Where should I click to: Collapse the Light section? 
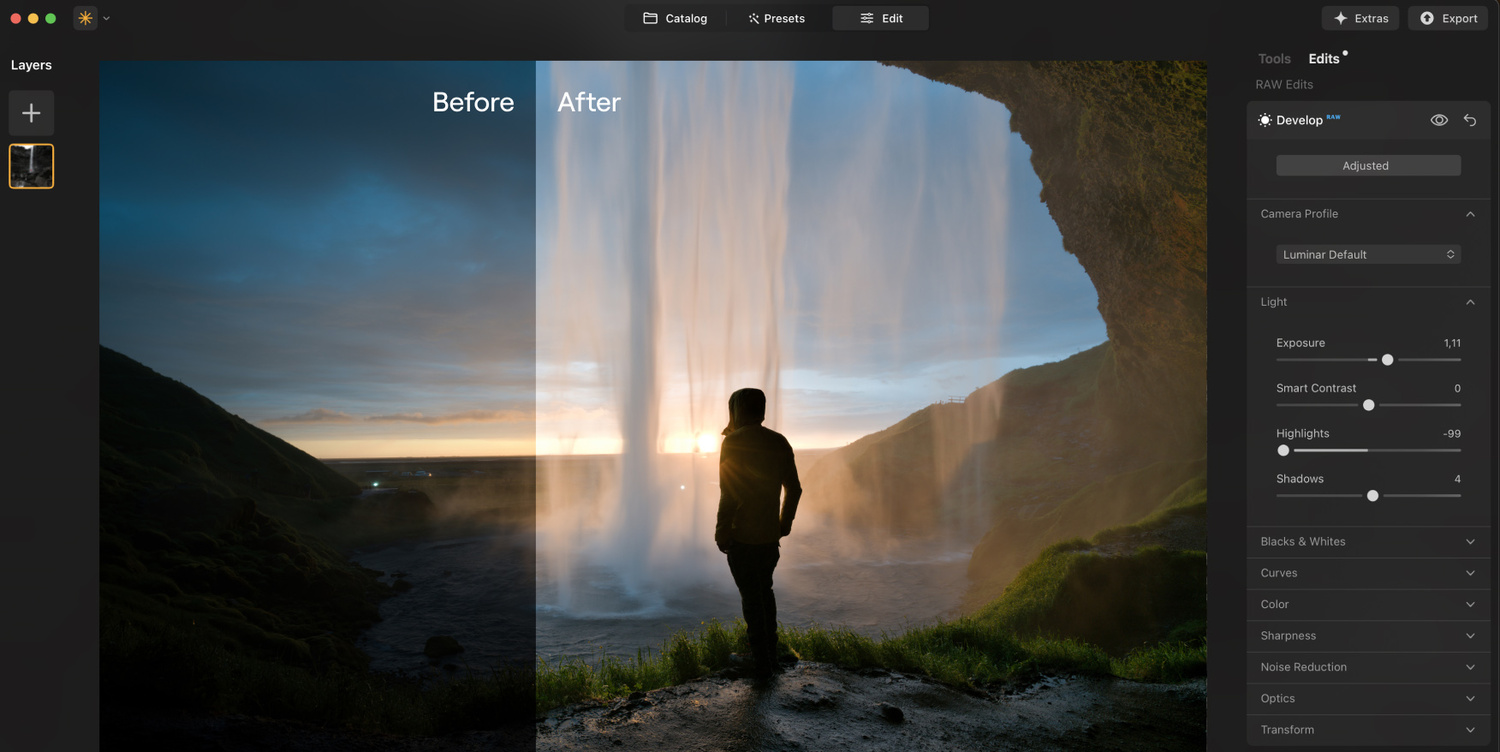pos(1470,302)
